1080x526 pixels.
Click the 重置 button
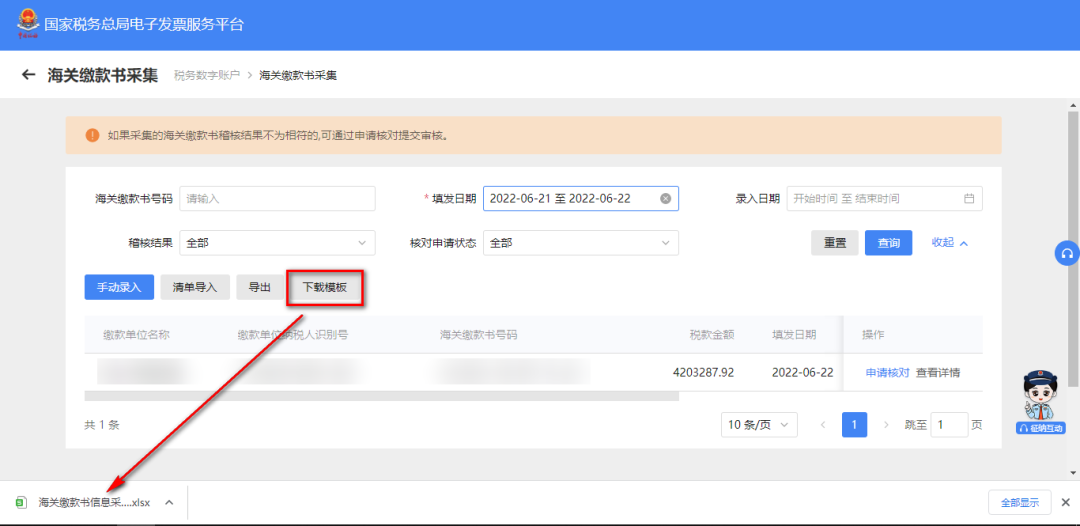tap(835, 242)
